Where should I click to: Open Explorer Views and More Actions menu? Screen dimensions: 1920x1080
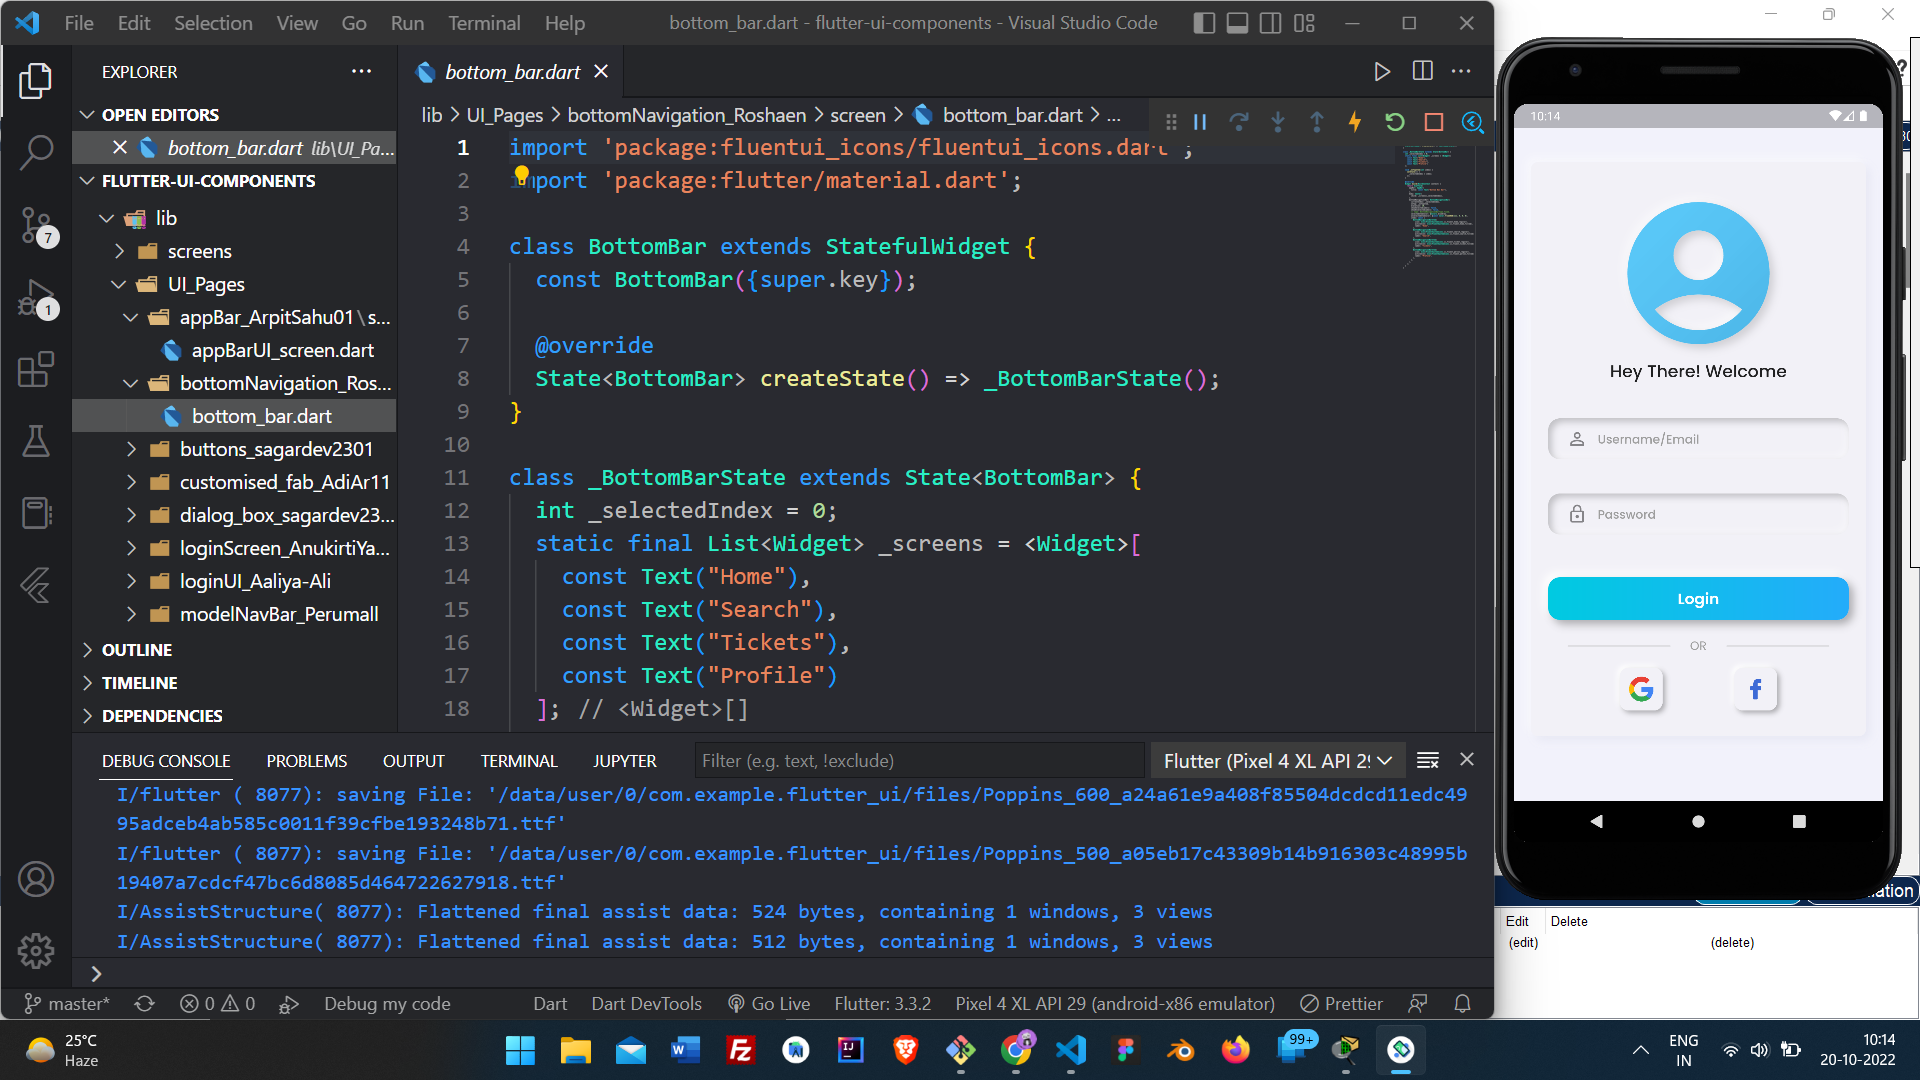tap(361, 71)
